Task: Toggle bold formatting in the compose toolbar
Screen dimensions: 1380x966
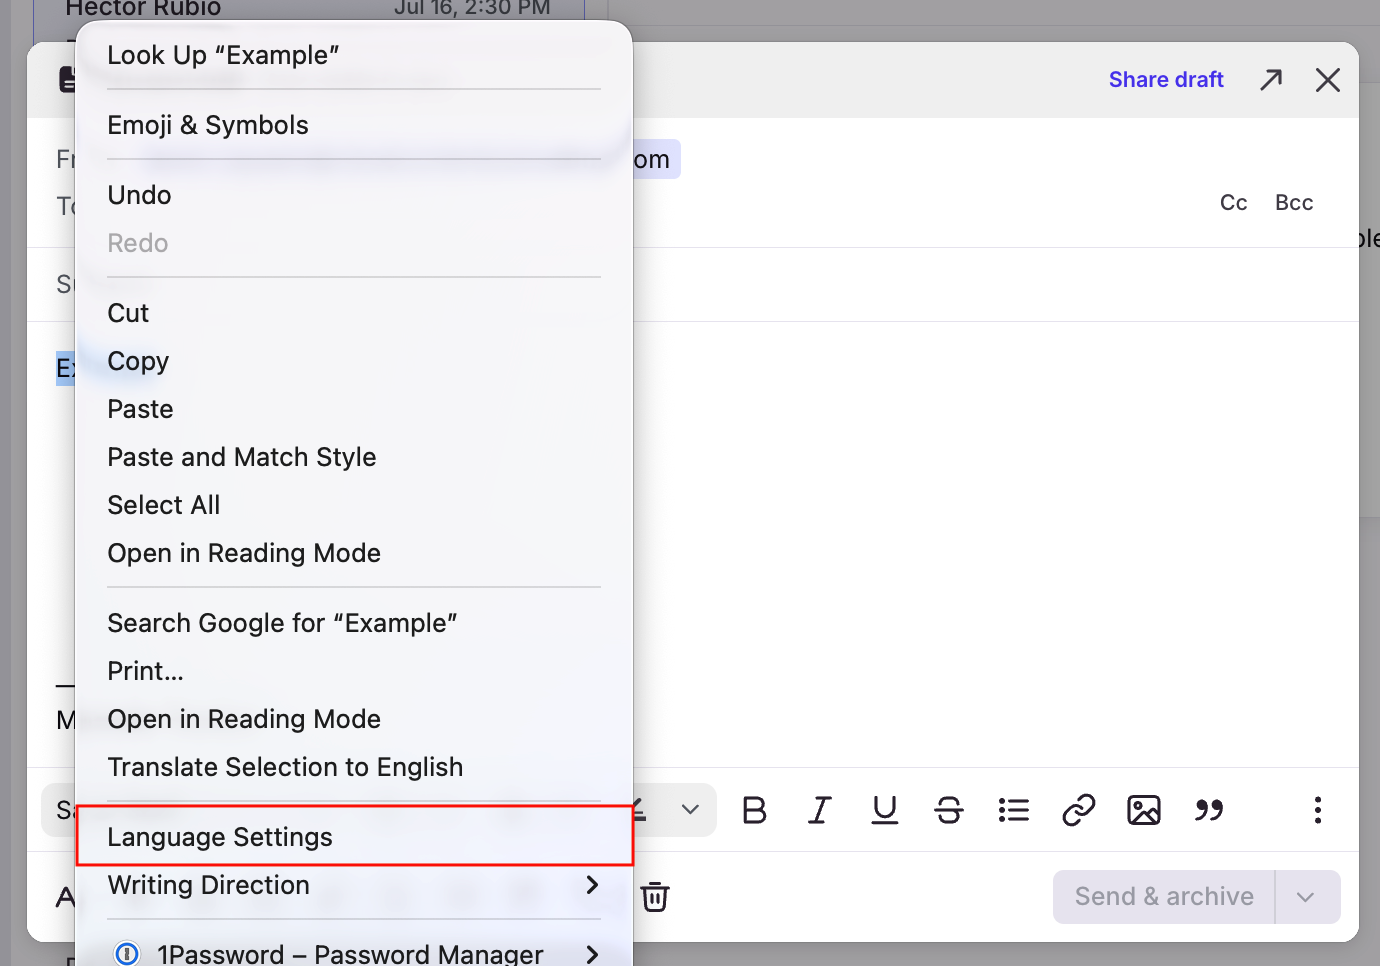Action: coord(755,810)
